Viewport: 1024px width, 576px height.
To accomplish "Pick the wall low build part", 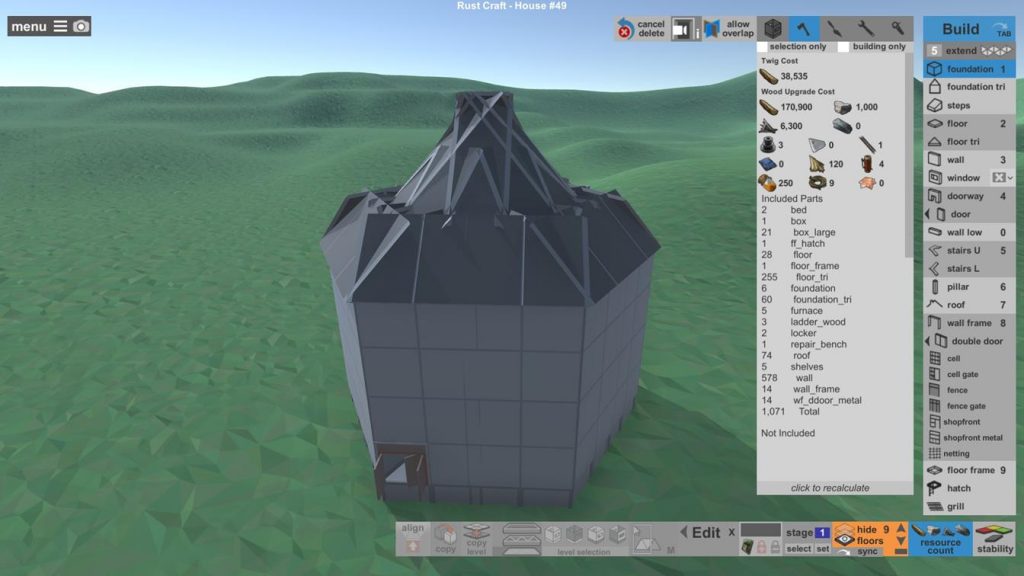I will [x=969, y=232].
